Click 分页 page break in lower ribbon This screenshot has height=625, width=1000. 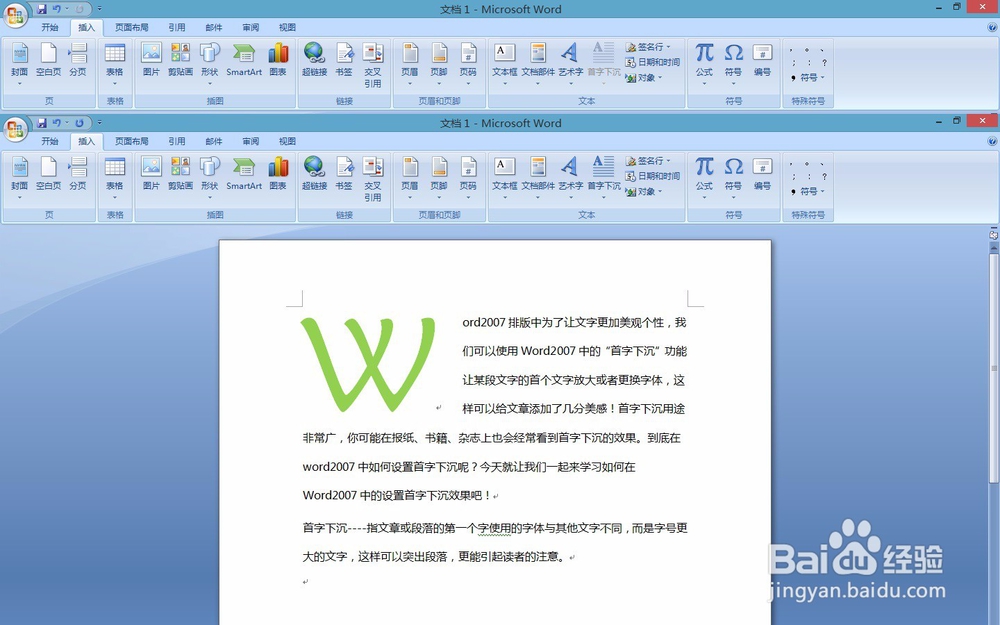[x=78, y=174]
